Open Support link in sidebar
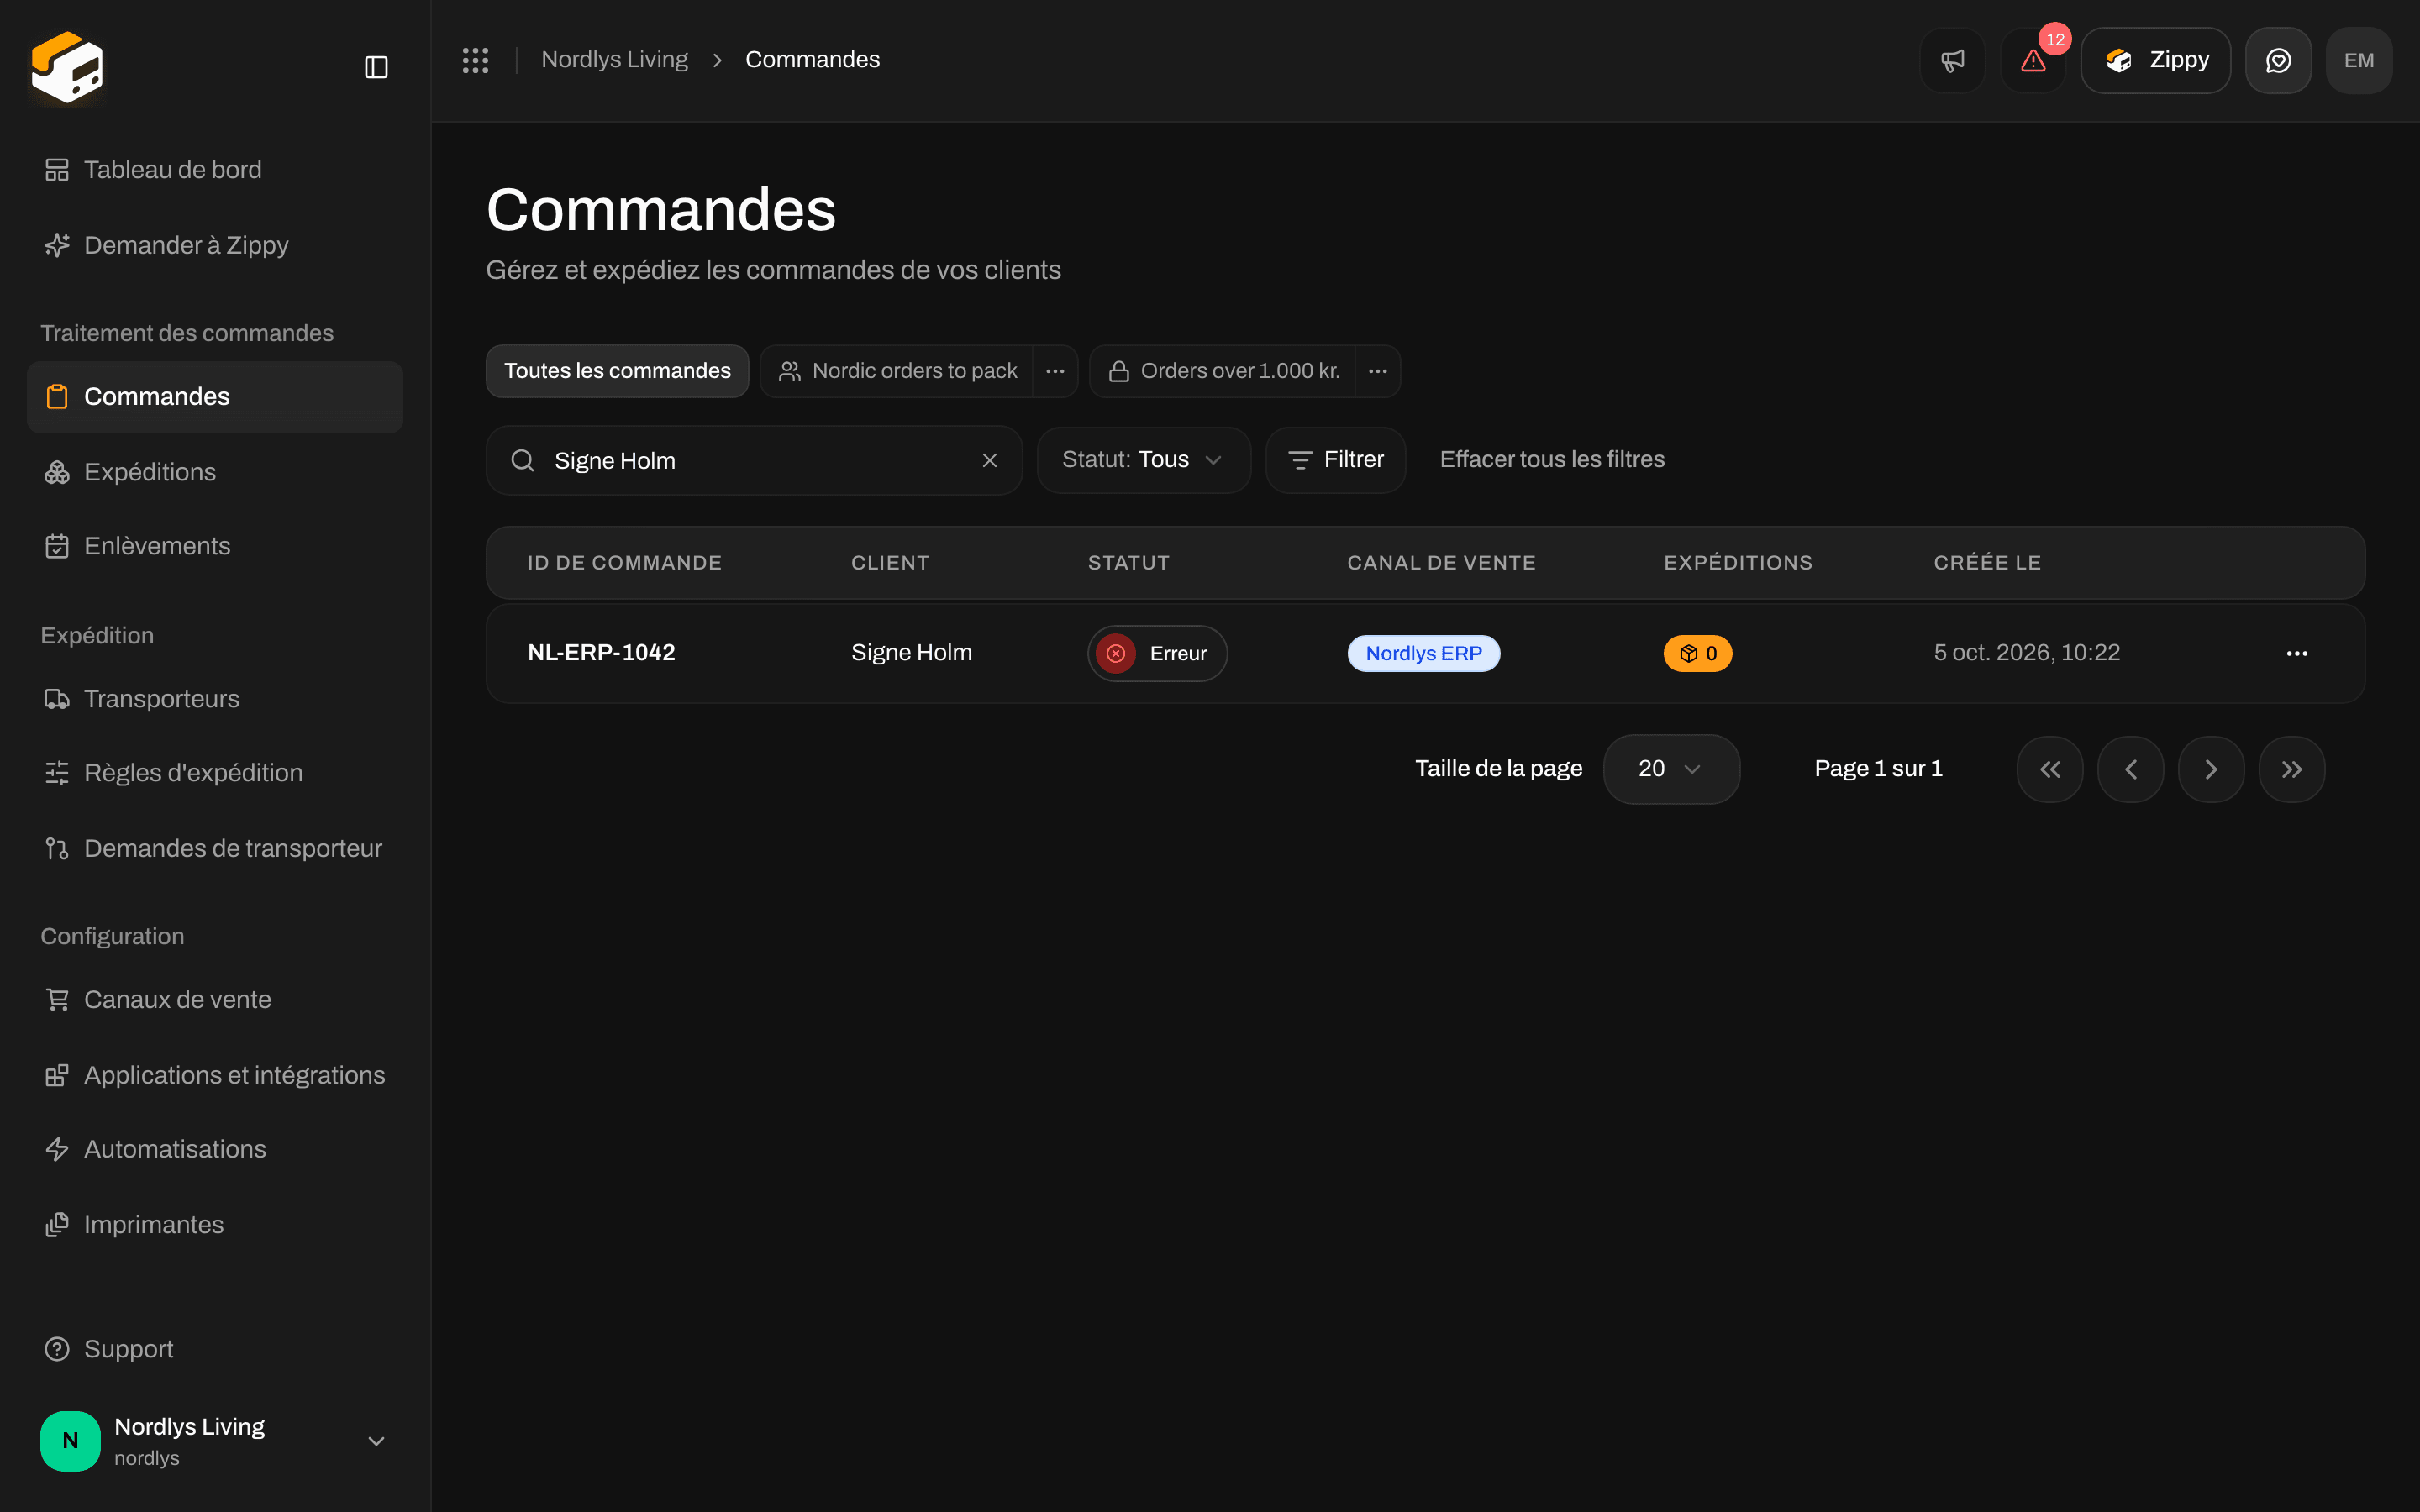The width and height of the screenshot is (2420, 1512). click(215, 1349)
